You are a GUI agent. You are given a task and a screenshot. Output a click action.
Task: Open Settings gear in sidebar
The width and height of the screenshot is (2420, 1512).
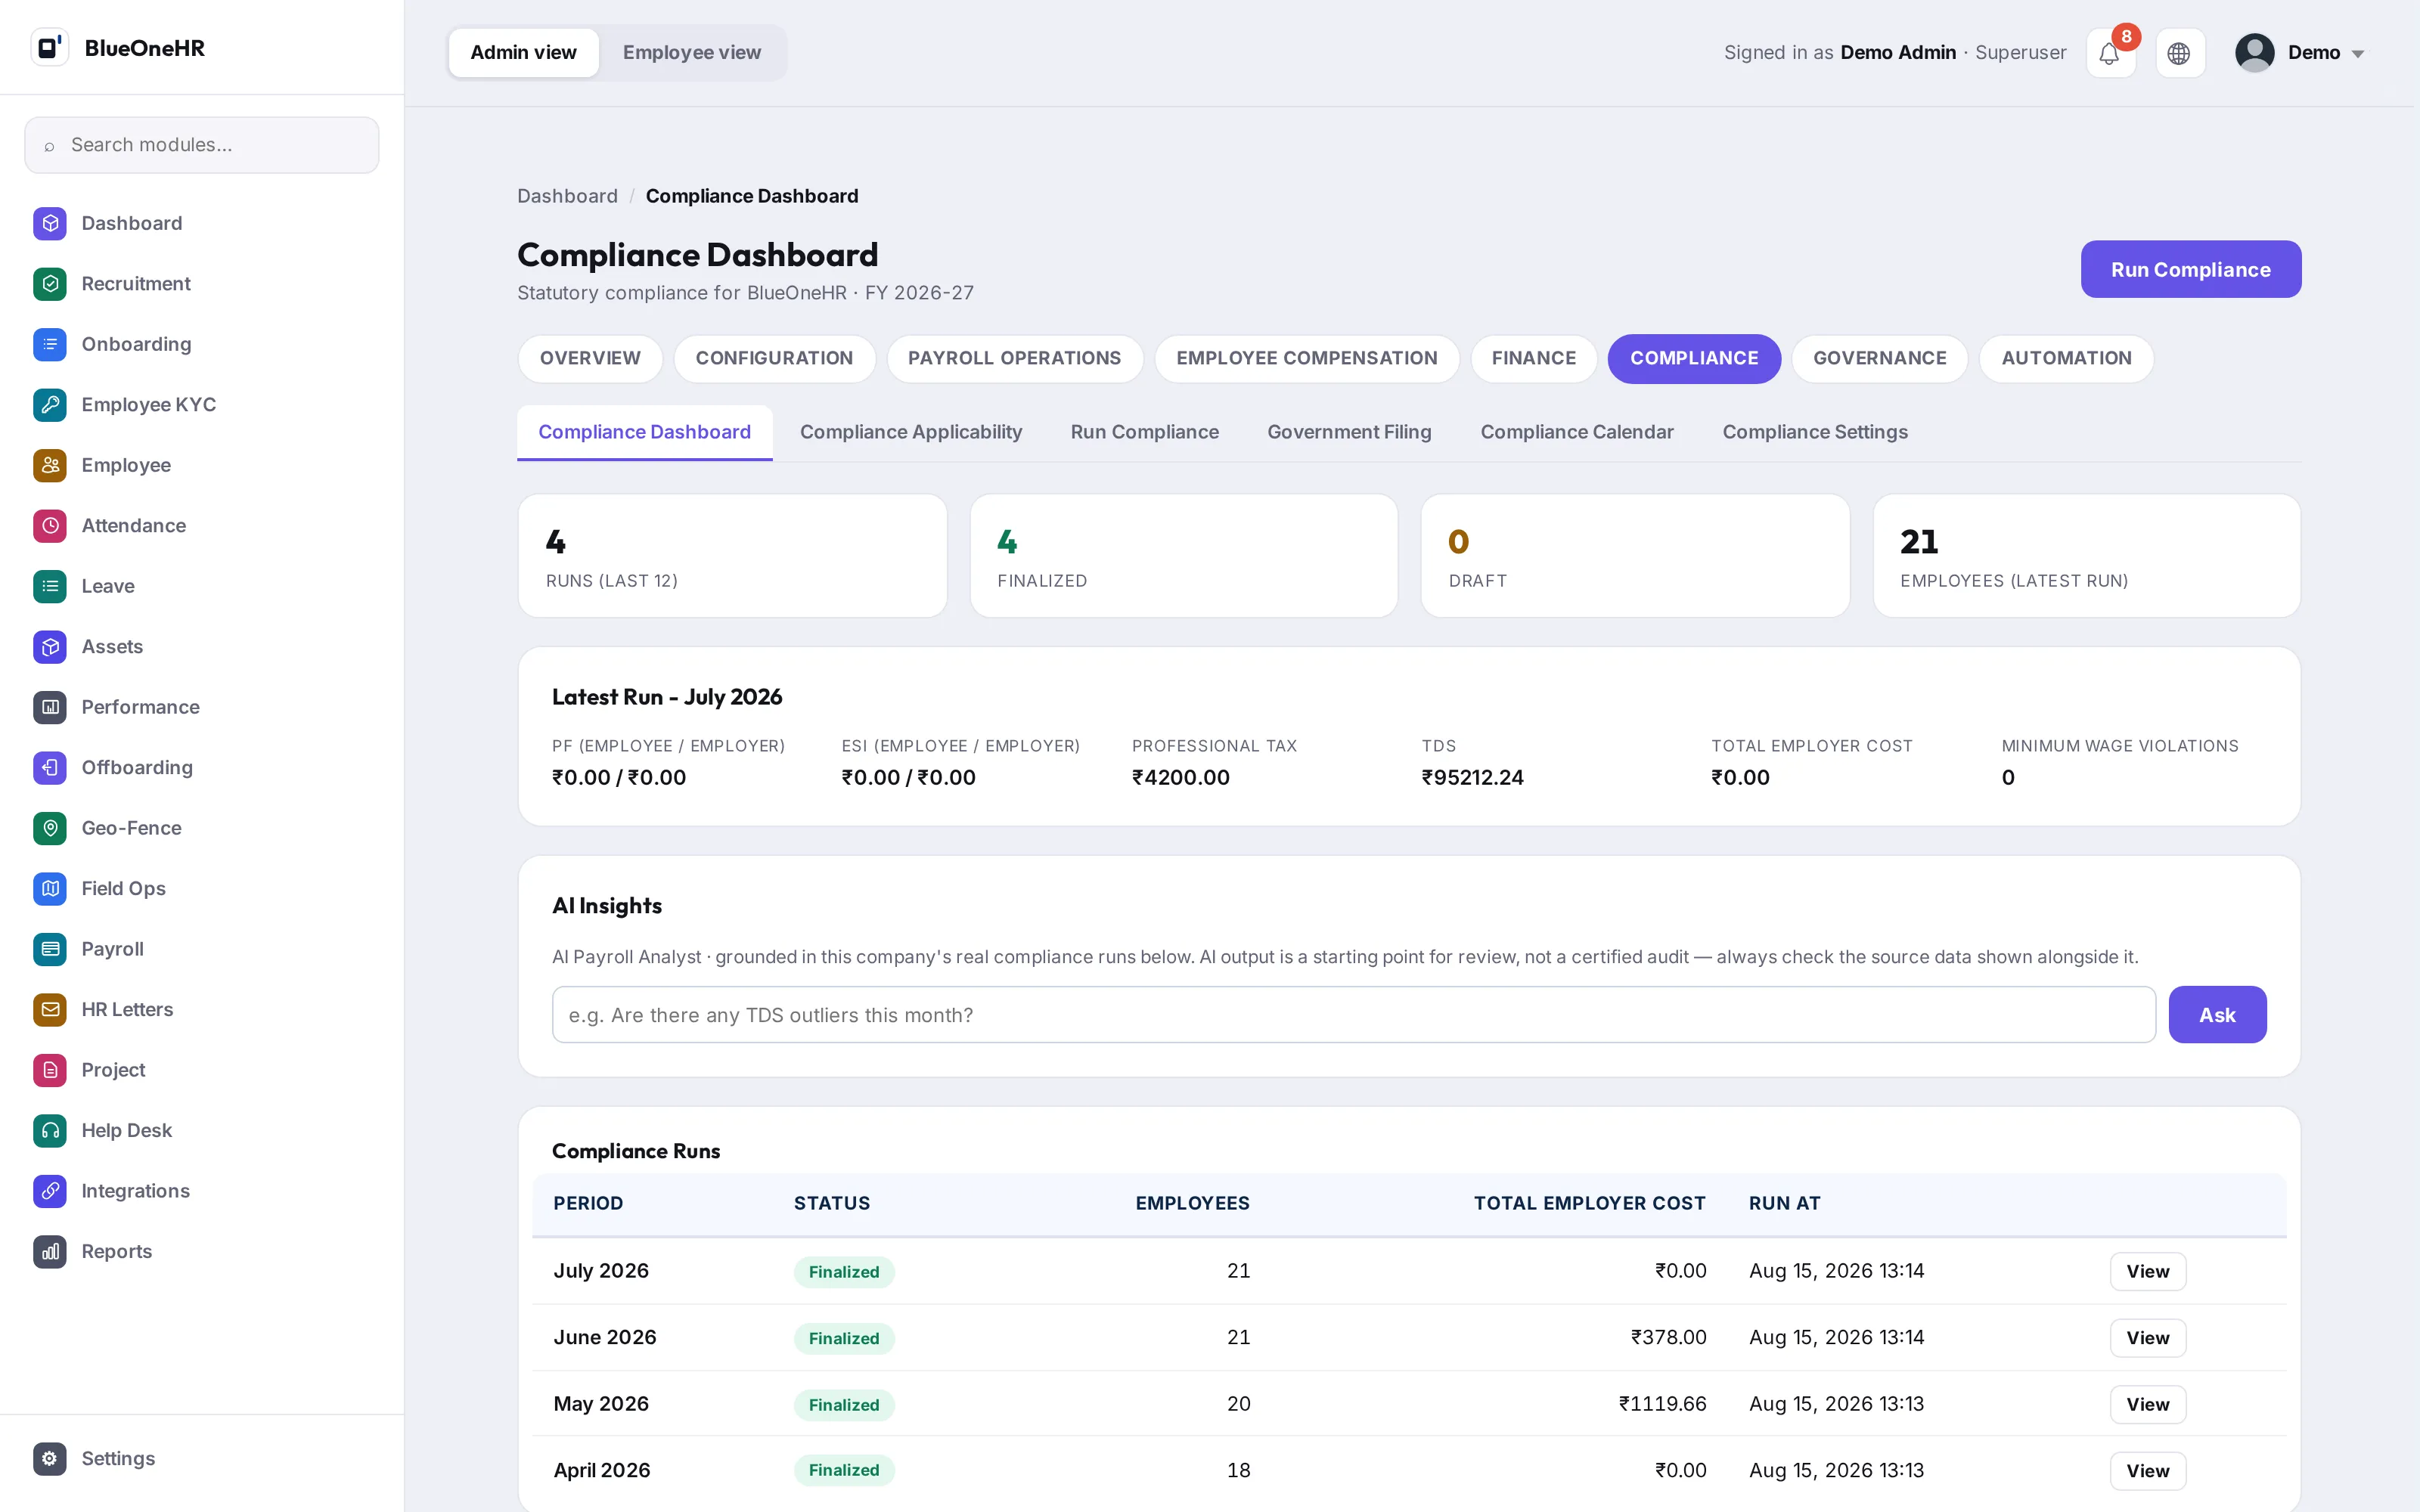tap(50, 1459)
